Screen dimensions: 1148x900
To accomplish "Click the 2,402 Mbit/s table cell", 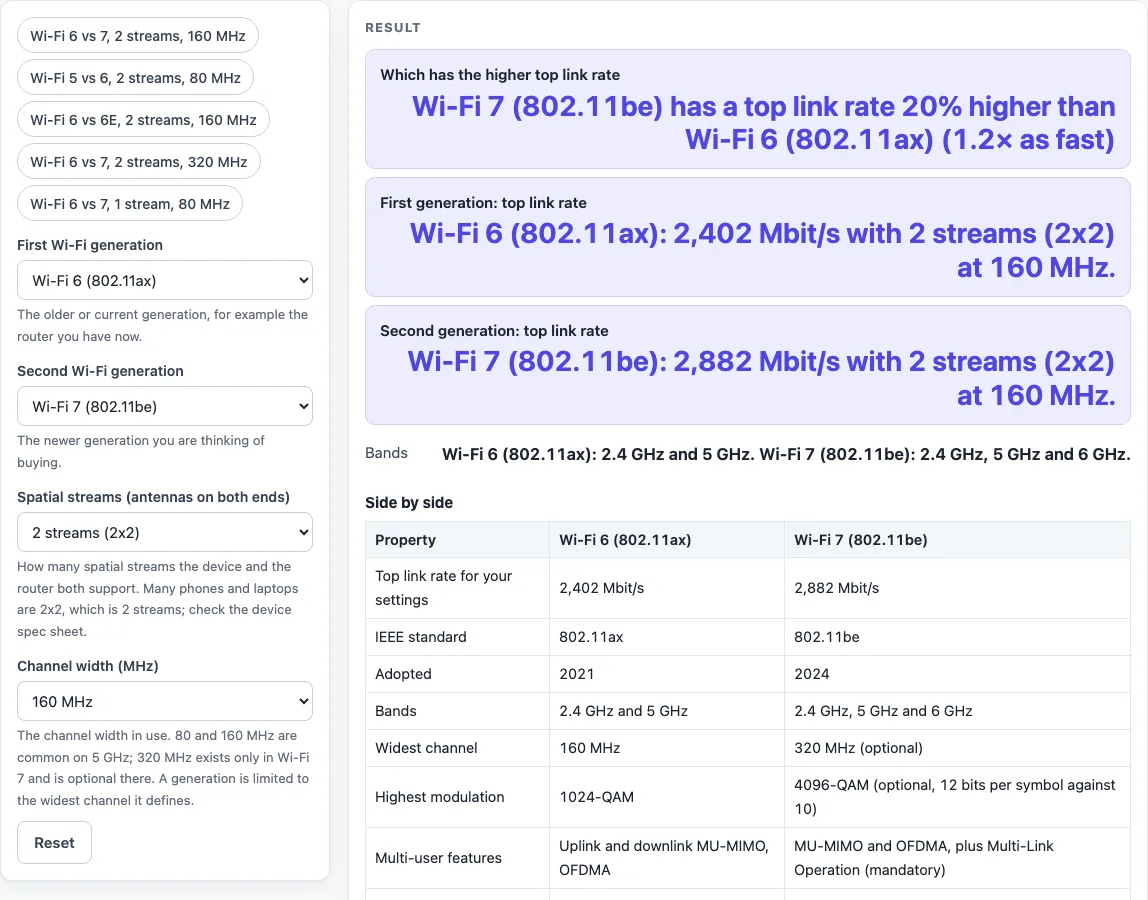I will click(x=667, y=588).
